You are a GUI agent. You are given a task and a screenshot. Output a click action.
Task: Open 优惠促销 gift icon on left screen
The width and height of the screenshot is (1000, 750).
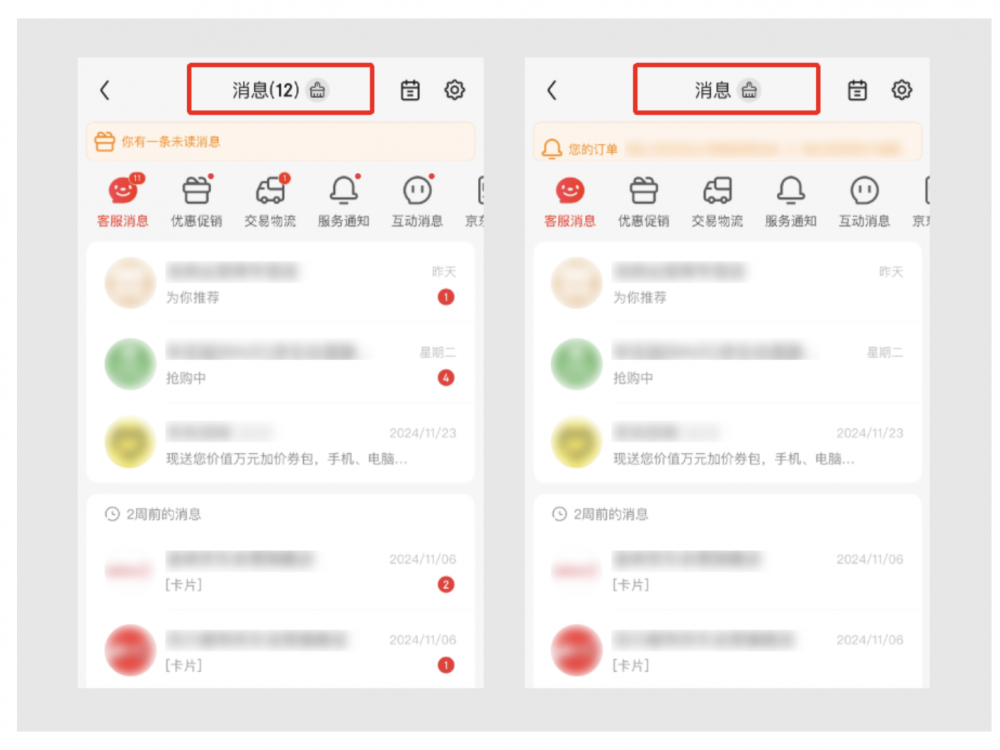click(x=196, y=201)
